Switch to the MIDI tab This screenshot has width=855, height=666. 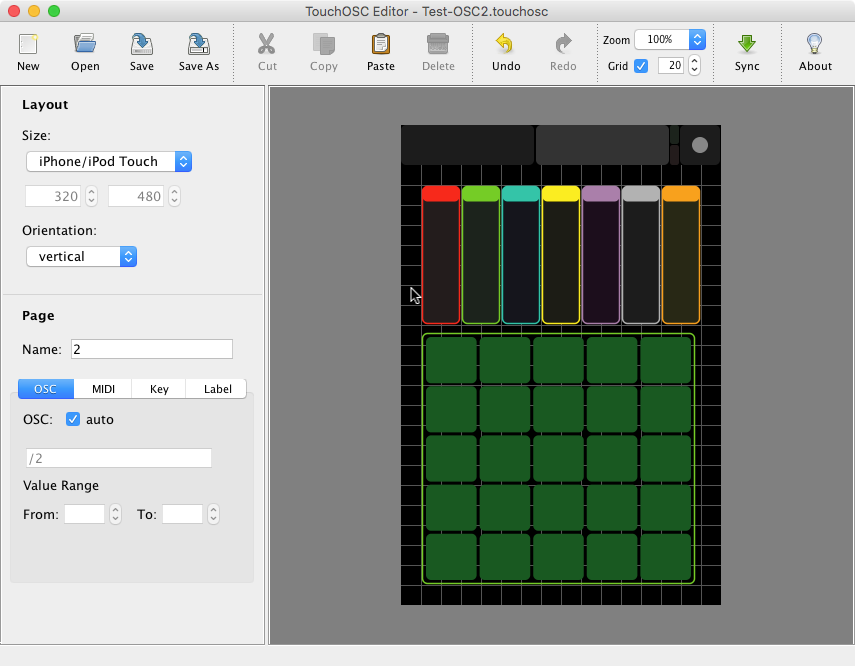(x=103, y=389)
